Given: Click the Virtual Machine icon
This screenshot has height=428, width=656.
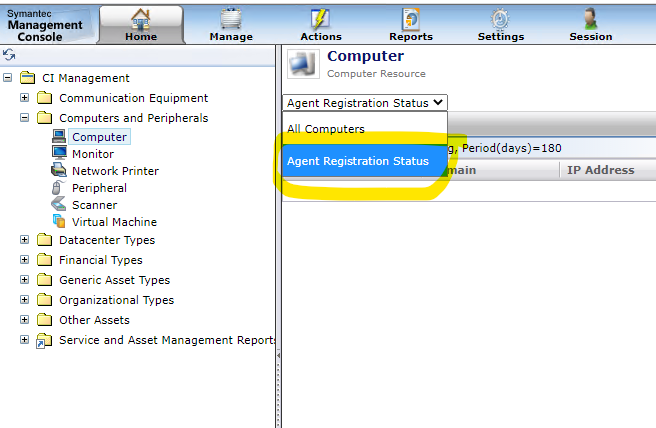Looking at the screenshot, I should click(x=59, y=222).
